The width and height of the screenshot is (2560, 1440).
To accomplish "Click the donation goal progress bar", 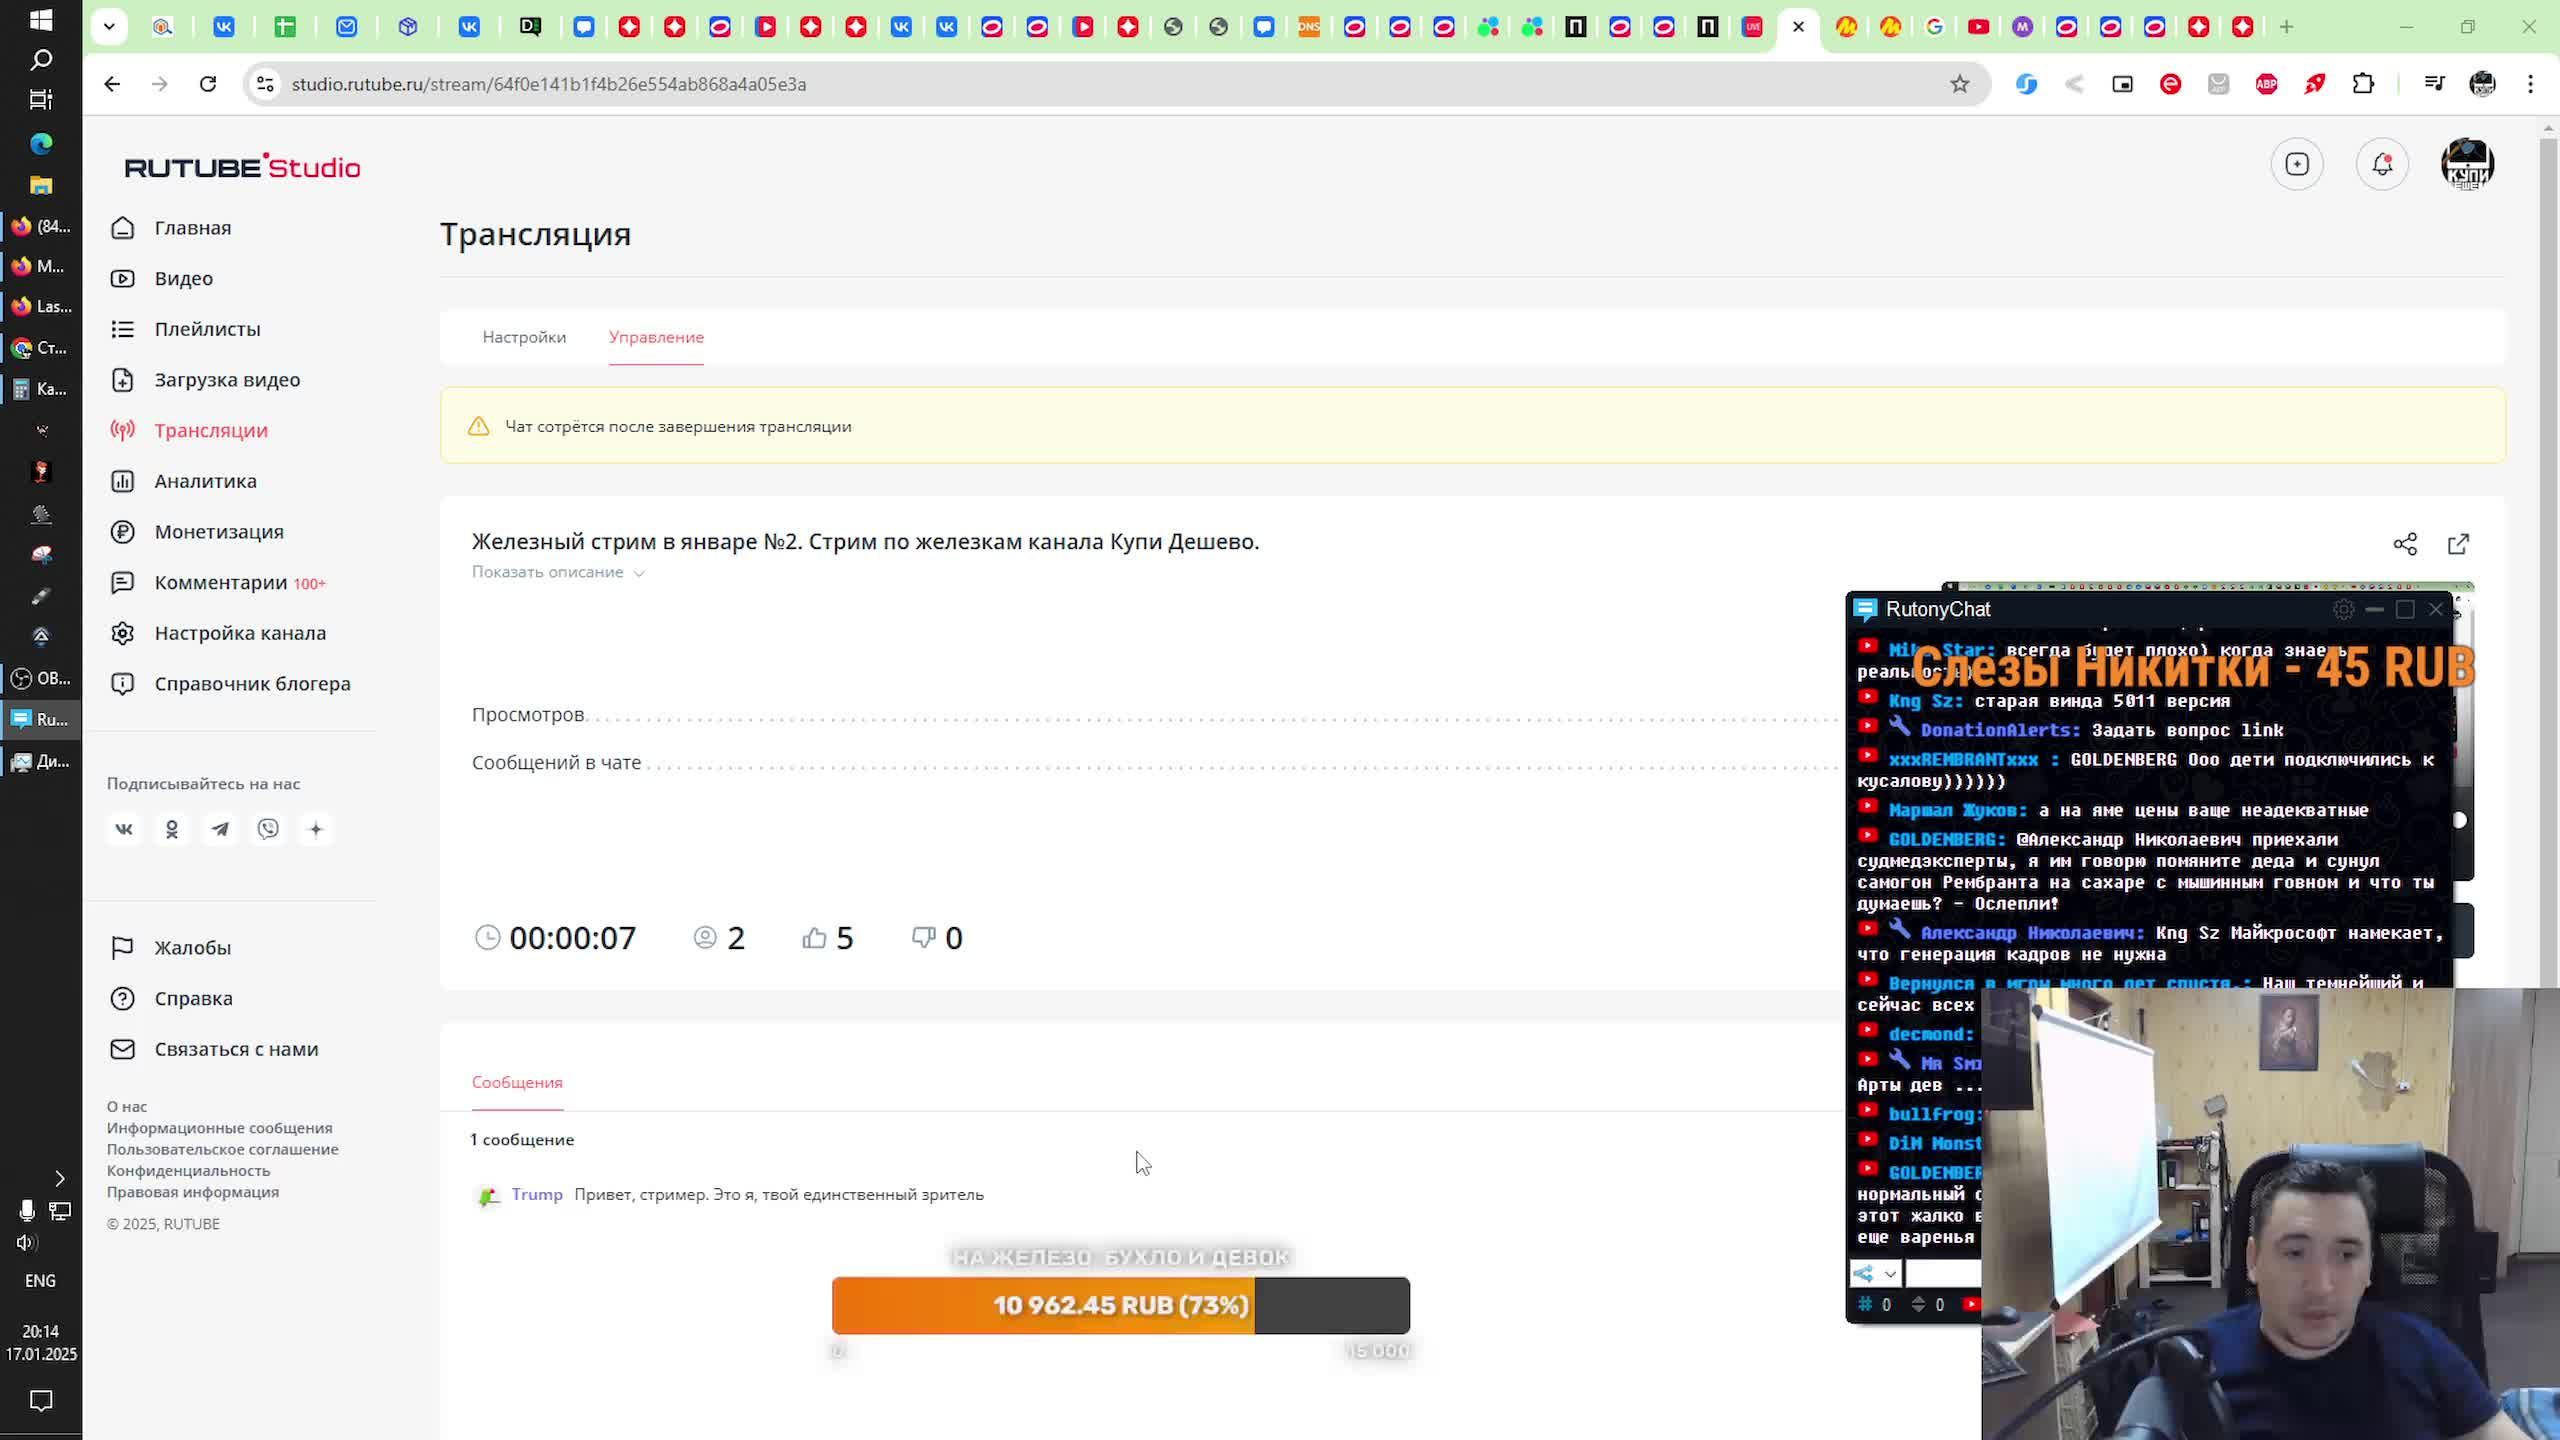I will 1120,1305.
